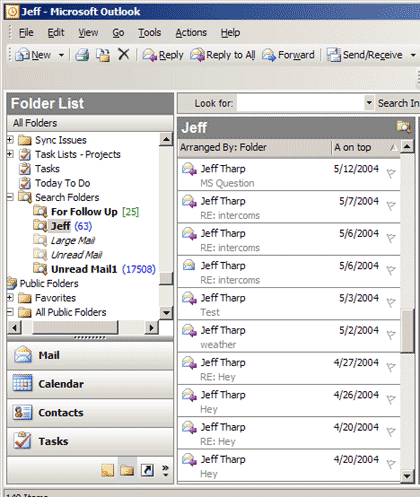The height and width of the screenshot is (497, 420).
Task: Click the Delete X icon
Action: (124, 54)
